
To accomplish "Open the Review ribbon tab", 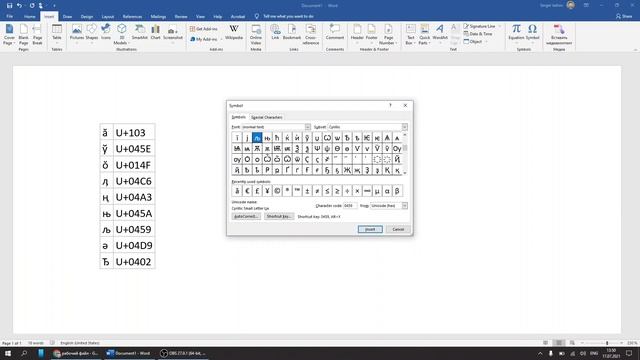I will 181,16.
